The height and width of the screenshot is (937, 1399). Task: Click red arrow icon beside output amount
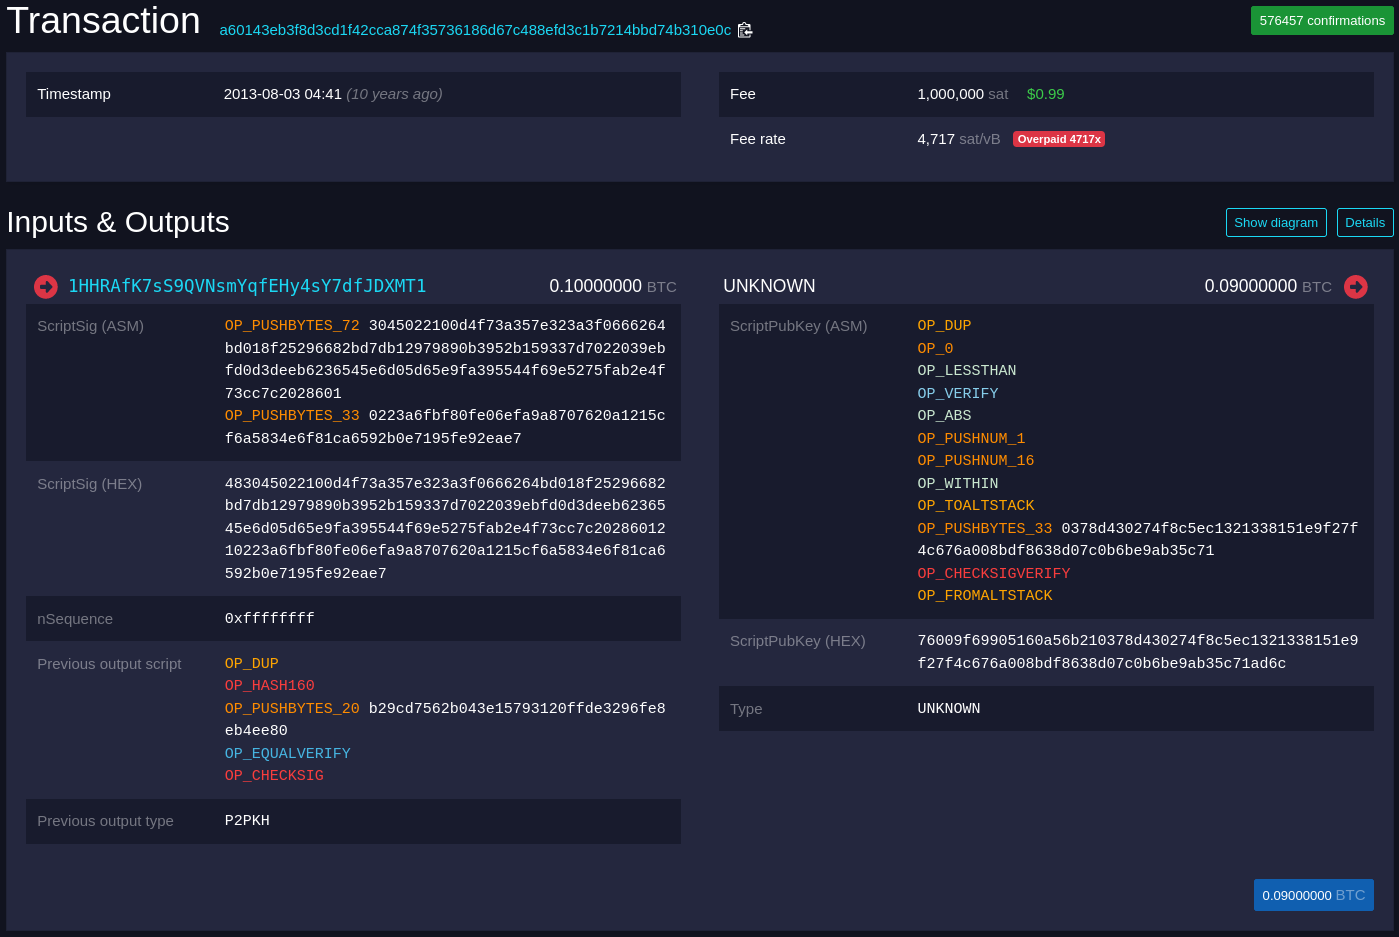pyautogui.click(x=1355, y=287)
